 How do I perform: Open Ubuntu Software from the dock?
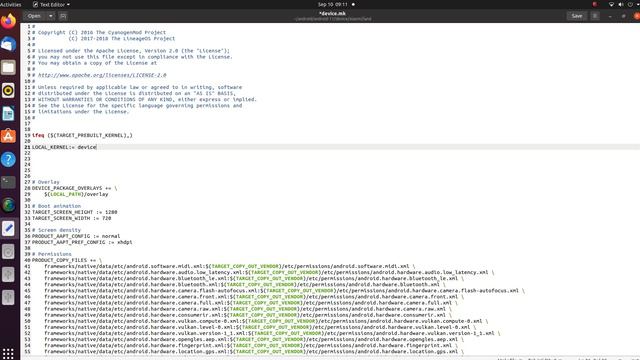point(8,136)
